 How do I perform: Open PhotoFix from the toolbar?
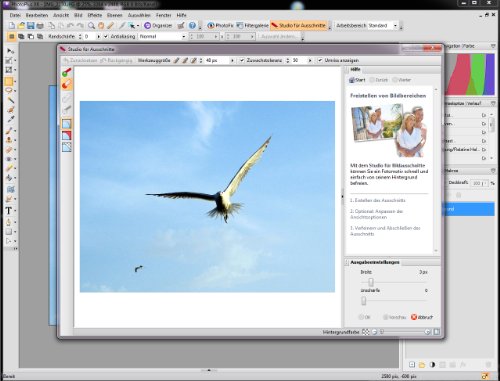click(x=220, y=26)
